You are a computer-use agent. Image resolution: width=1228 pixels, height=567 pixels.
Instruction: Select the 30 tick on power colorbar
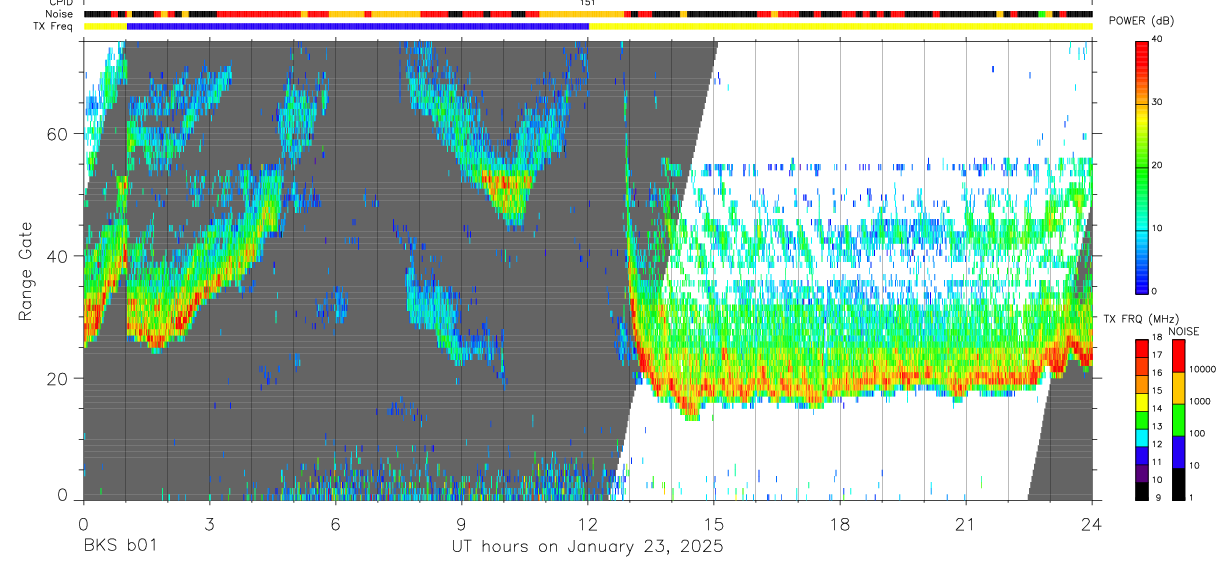[1157, 102]
